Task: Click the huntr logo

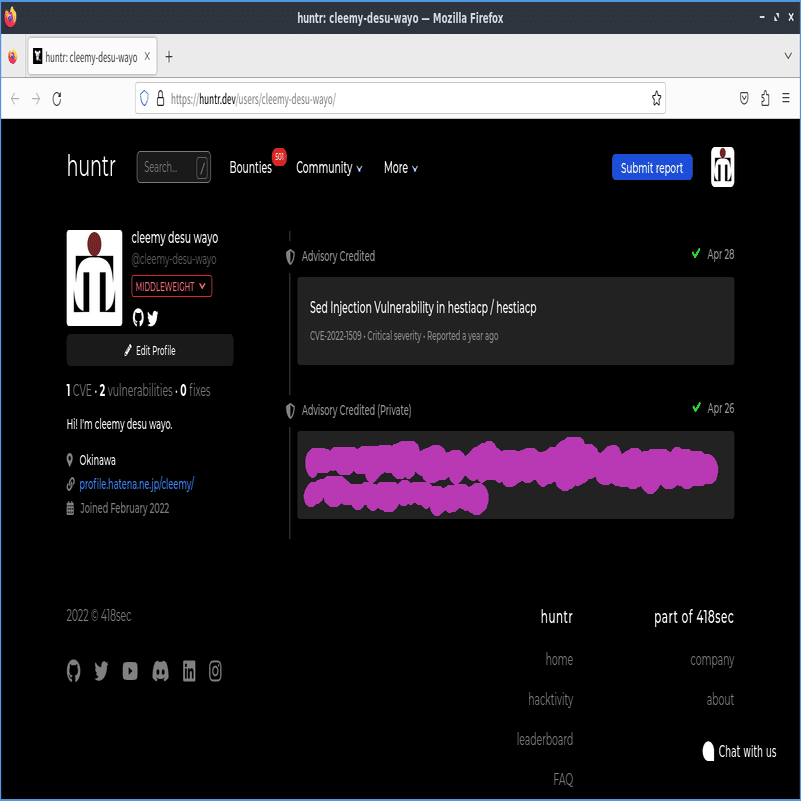Action: (91, 167)
